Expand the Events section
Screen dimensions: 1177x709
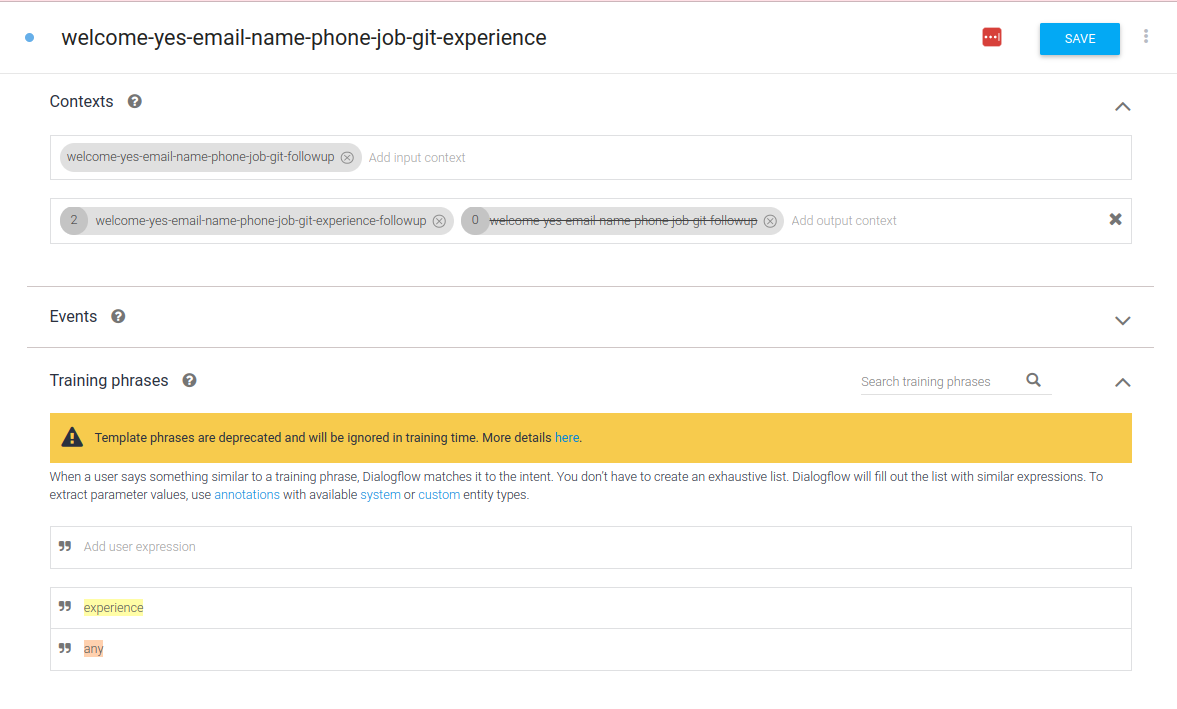(1122, 320)
